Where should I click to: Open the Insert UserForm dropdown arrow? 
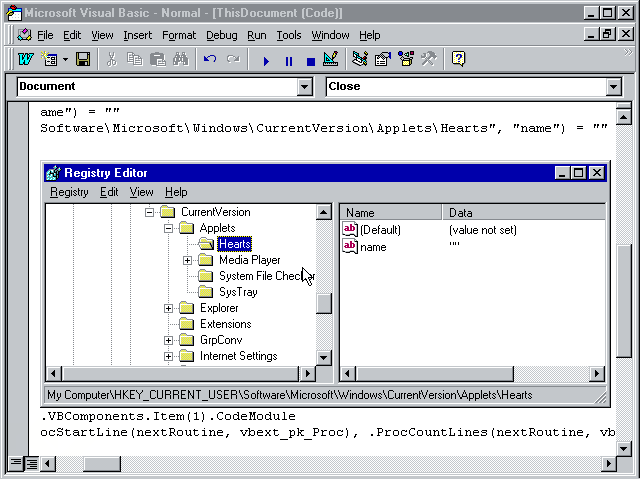pyautogui.click(x=65, y=60)
